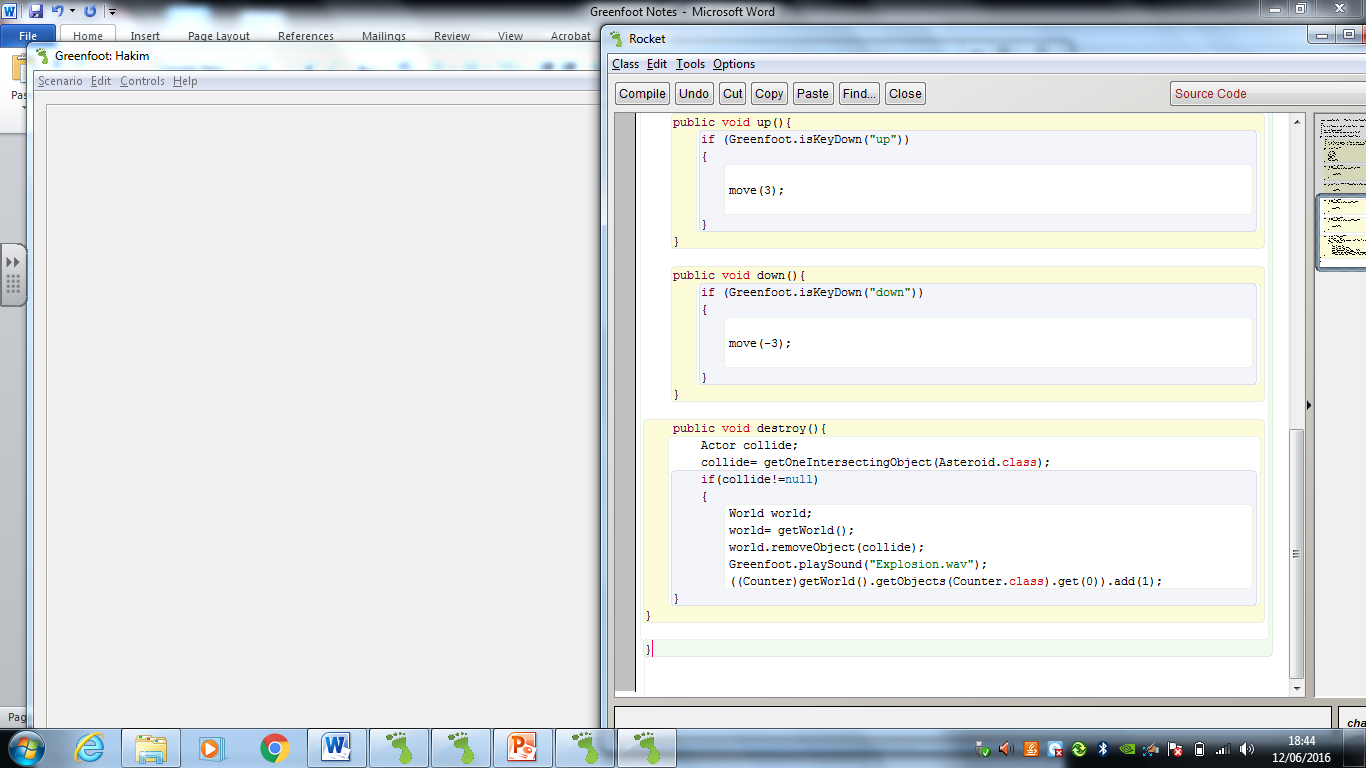The height and width of the screenshot is (768, 1366).
Task: Launch Google Chrome from the taskbar
Action: click(x=275, y=747)
